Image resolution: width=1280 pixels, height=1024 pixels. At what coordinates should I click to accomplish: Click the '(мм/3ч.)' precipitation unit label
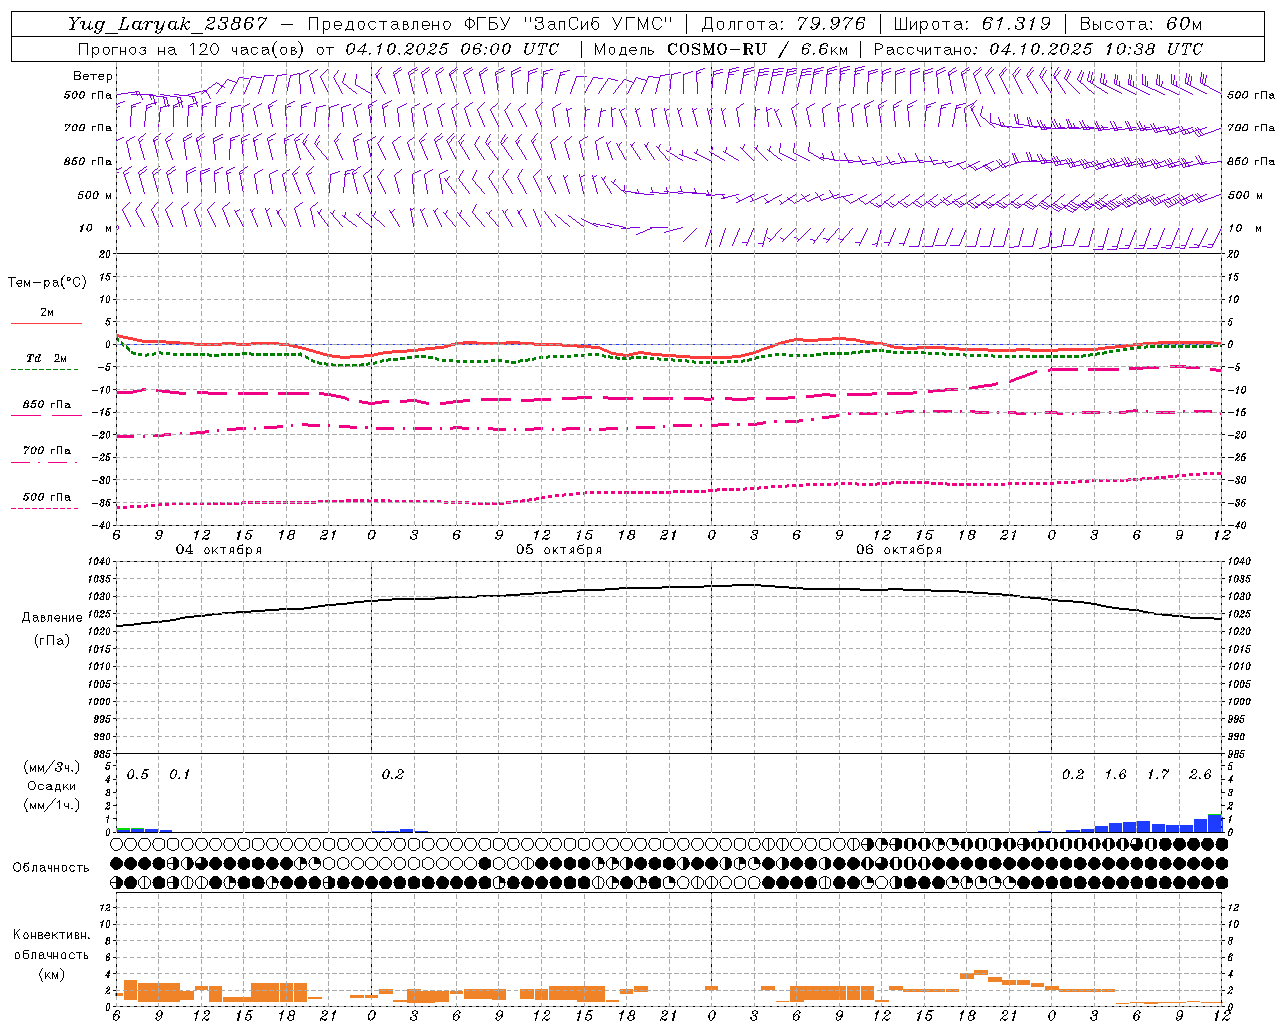click(x=51, y=767)
